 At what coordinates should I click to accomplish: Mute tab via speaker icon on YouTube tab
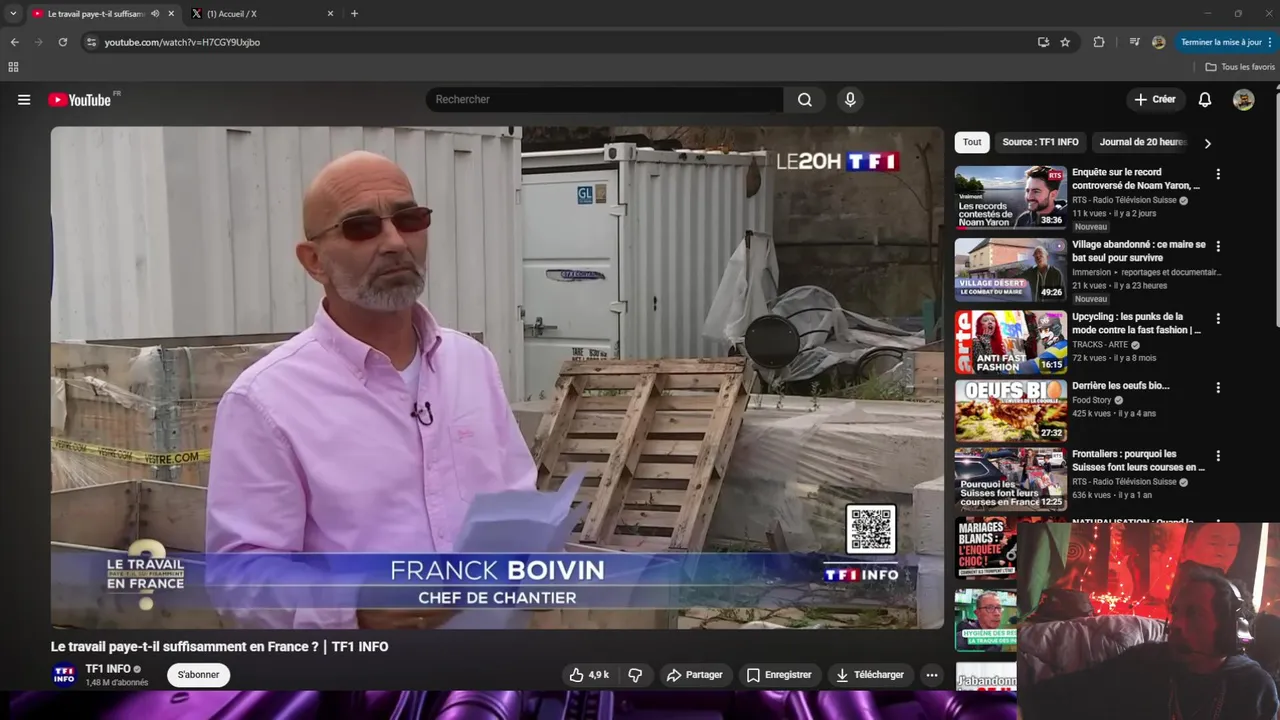click(155, 14)
